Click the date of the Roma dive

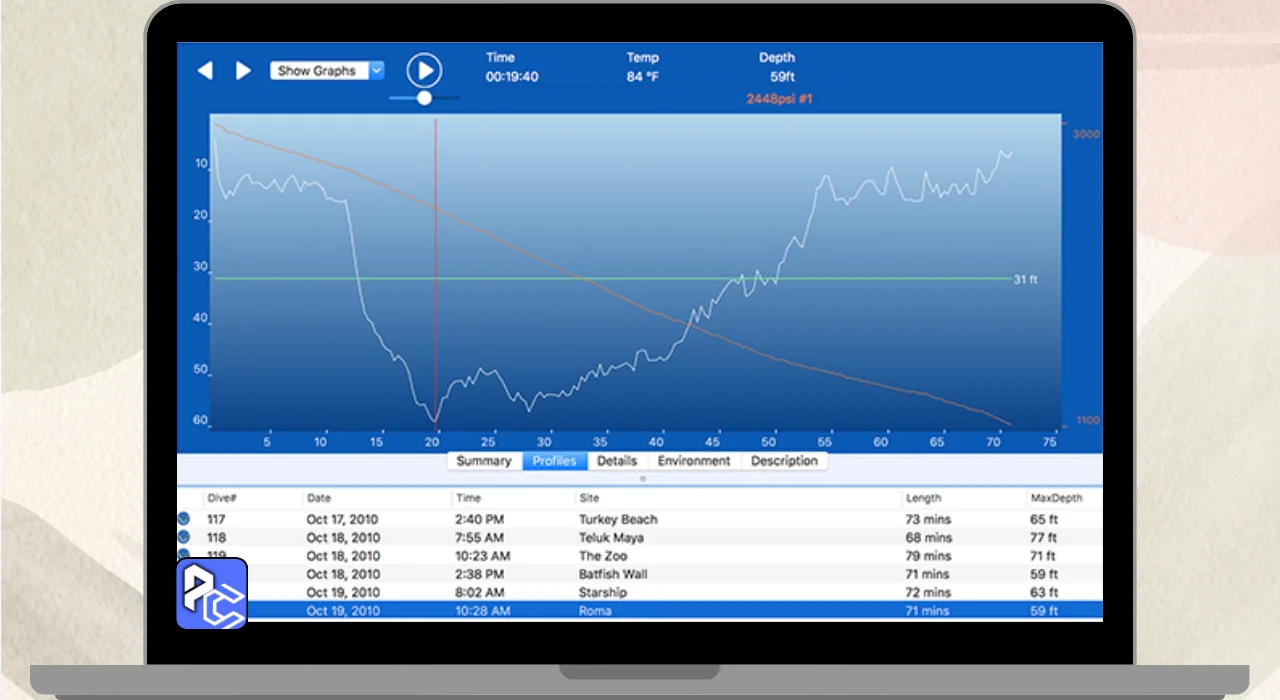(343, 611)
